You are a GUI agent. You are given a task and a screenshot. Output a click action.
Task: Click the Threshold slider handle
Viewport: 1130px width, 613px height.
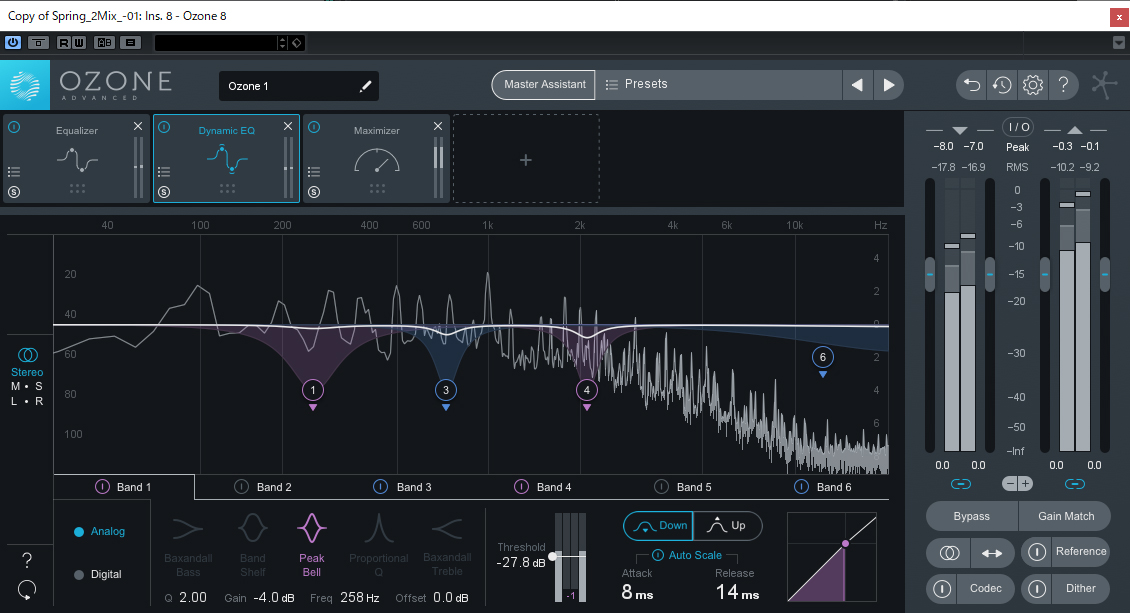point(553,556)
